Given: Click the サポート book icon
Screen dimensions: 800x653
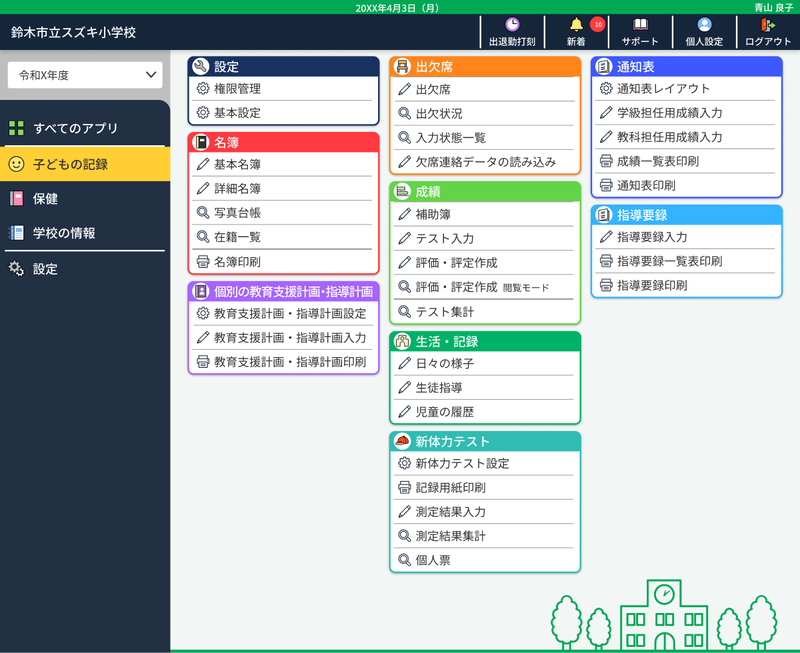Looking at the screenshot, I should 640,24.
